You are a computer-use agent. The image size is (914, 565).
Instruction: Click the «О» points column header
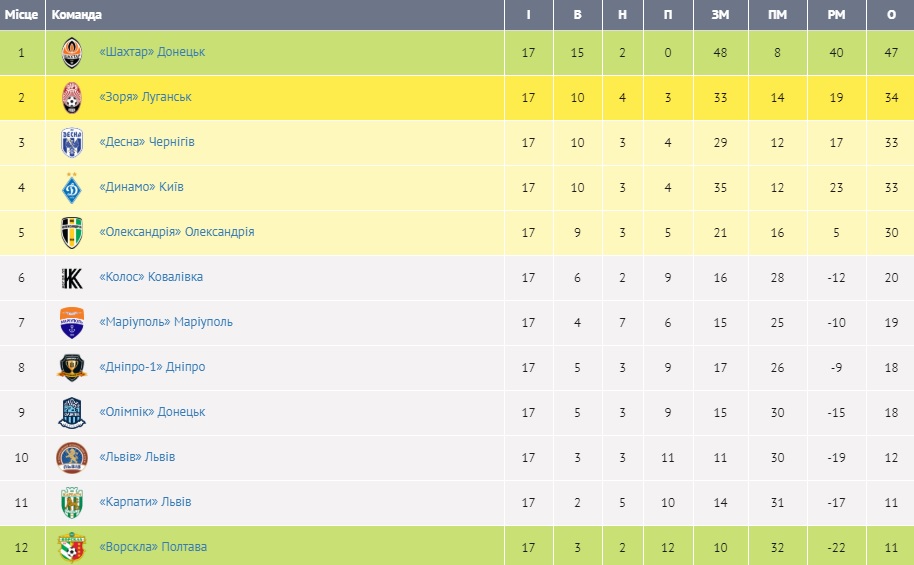[x=891, y=15]
